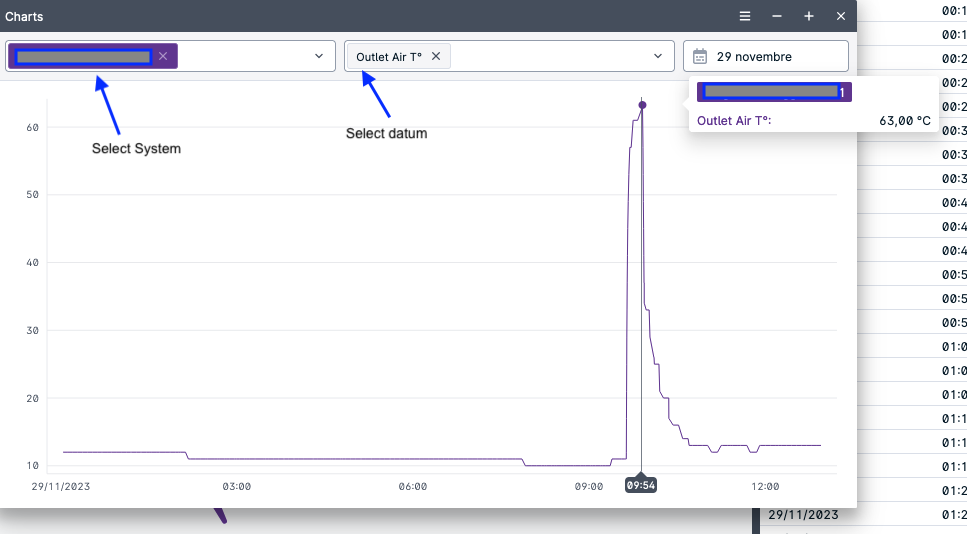This screenshot has height=534, width=967.
Task: Select the peak data point at 63 °C
Action: [x=642, y=105]
